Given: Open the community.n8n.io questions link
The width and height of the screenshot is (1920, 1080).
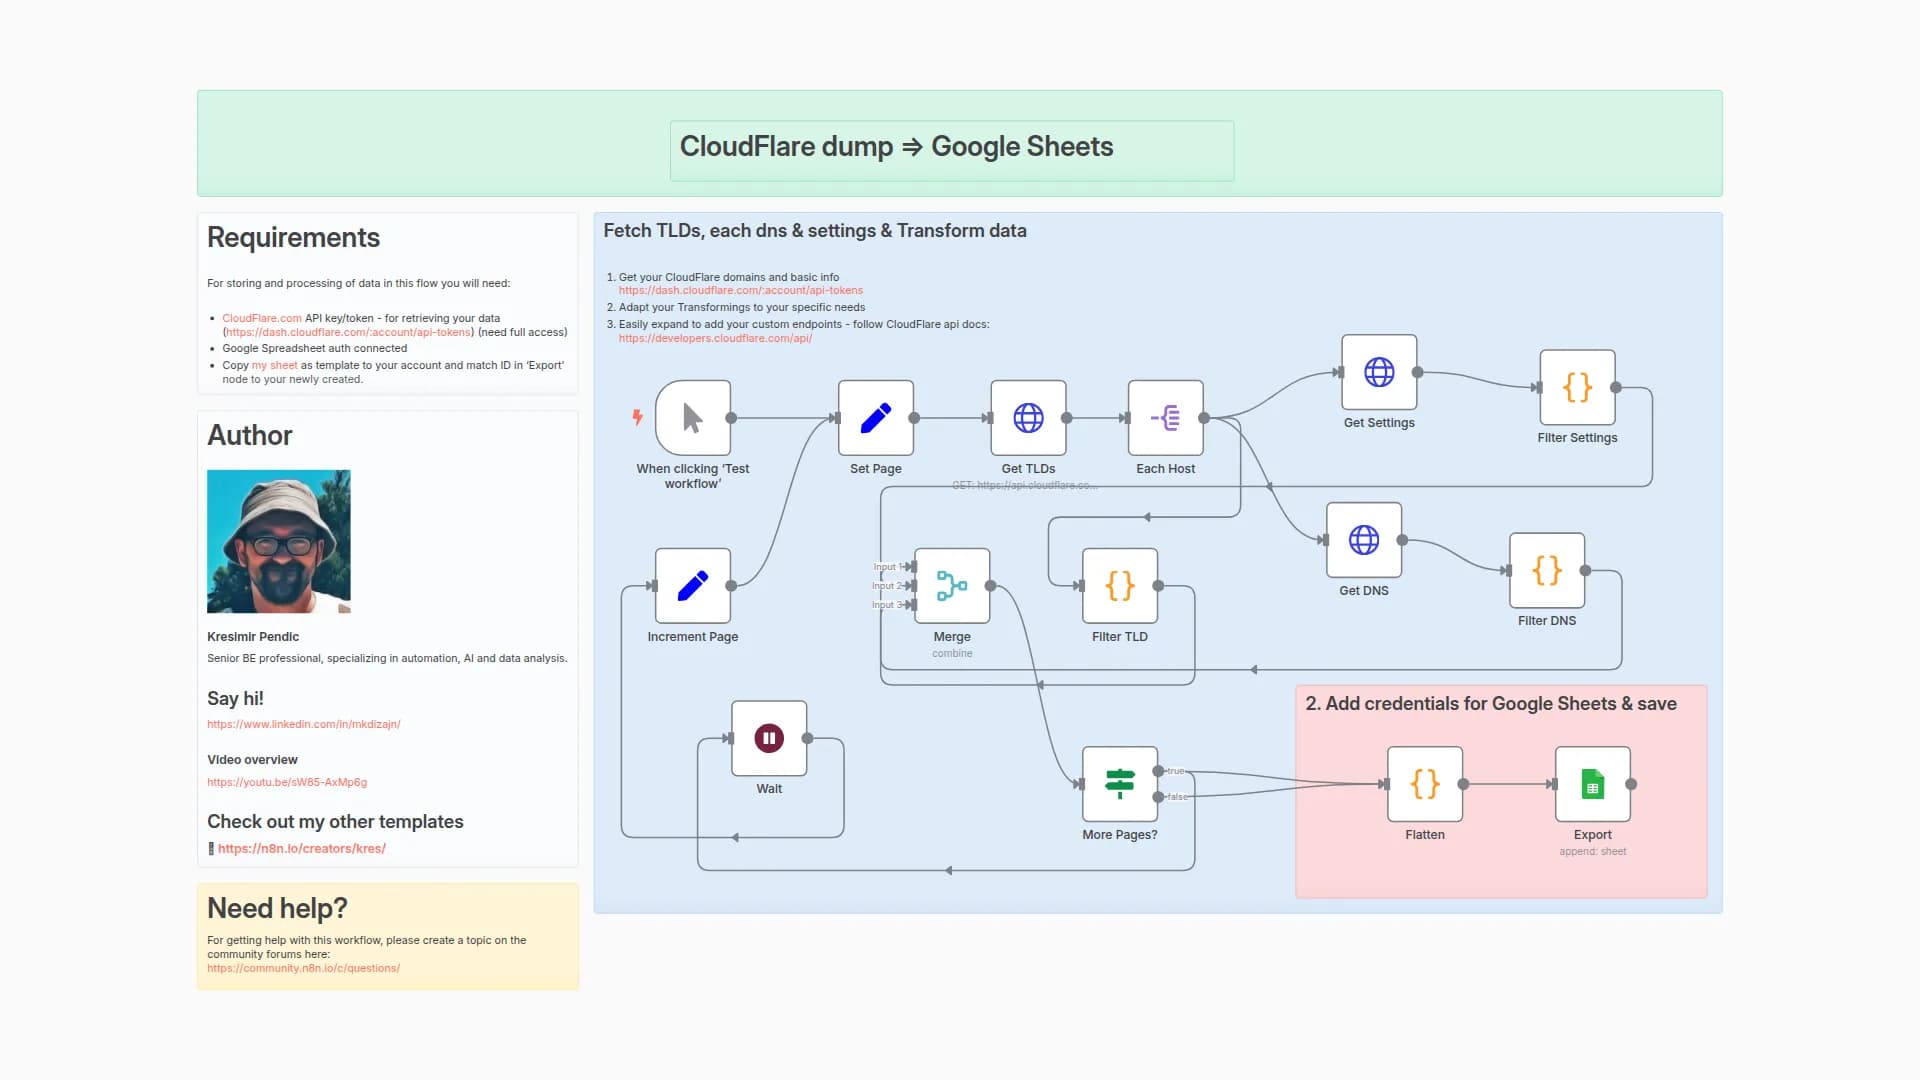Looking at the screenshot, I should click(304, 968).
